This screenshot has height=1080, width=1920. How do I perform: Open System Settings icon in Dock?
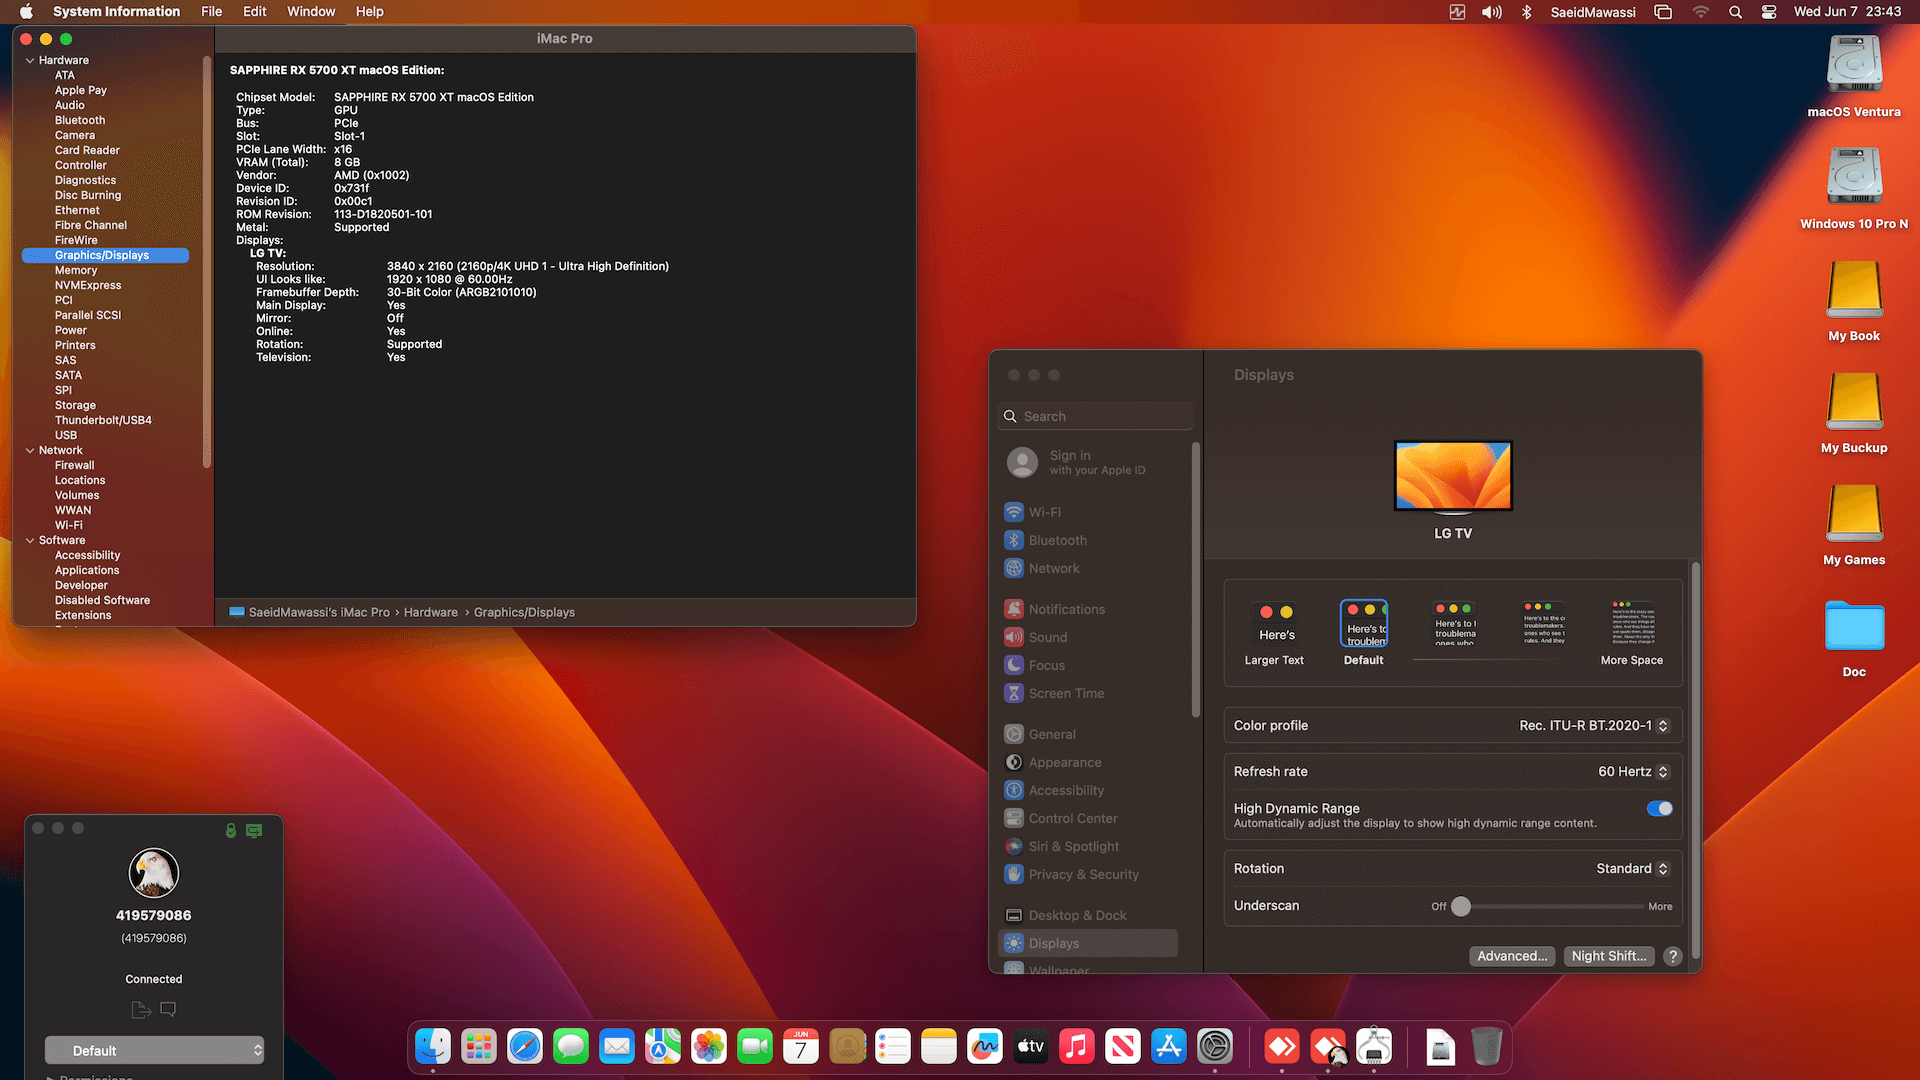[x=1215, y=1047]
